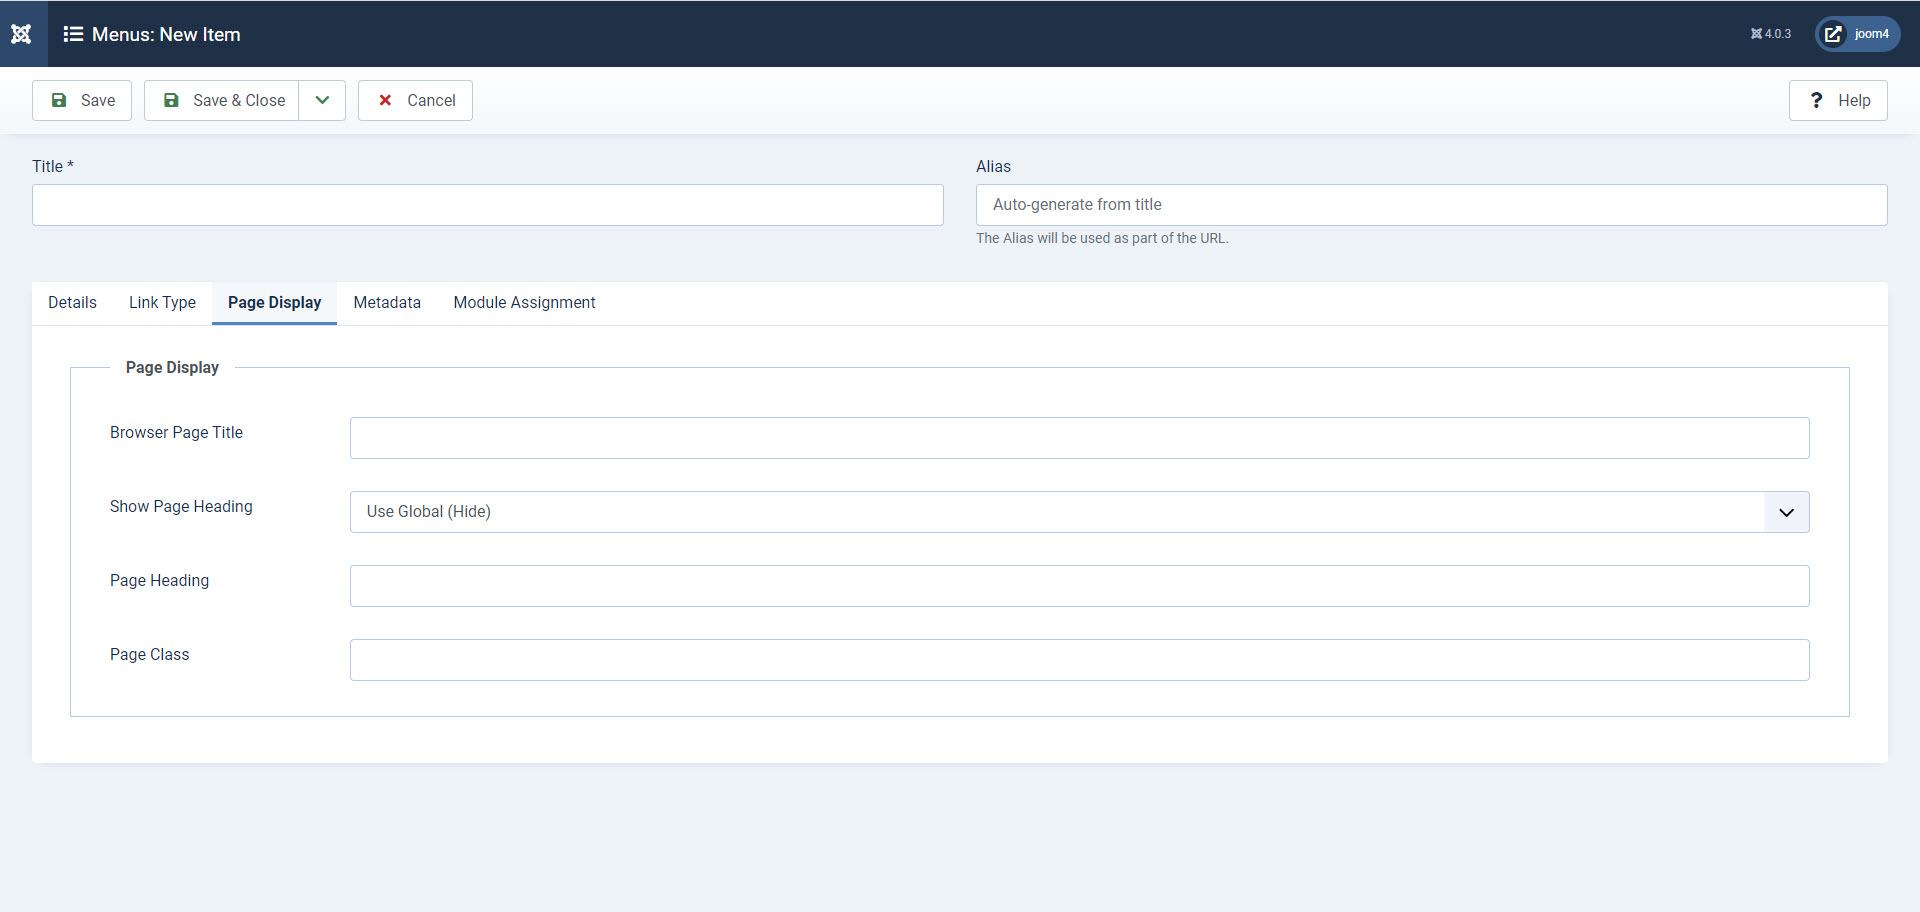1920x912 pixels.
Task: Click the Joomla logo in the top corner
Action: [x=20, y=33]
